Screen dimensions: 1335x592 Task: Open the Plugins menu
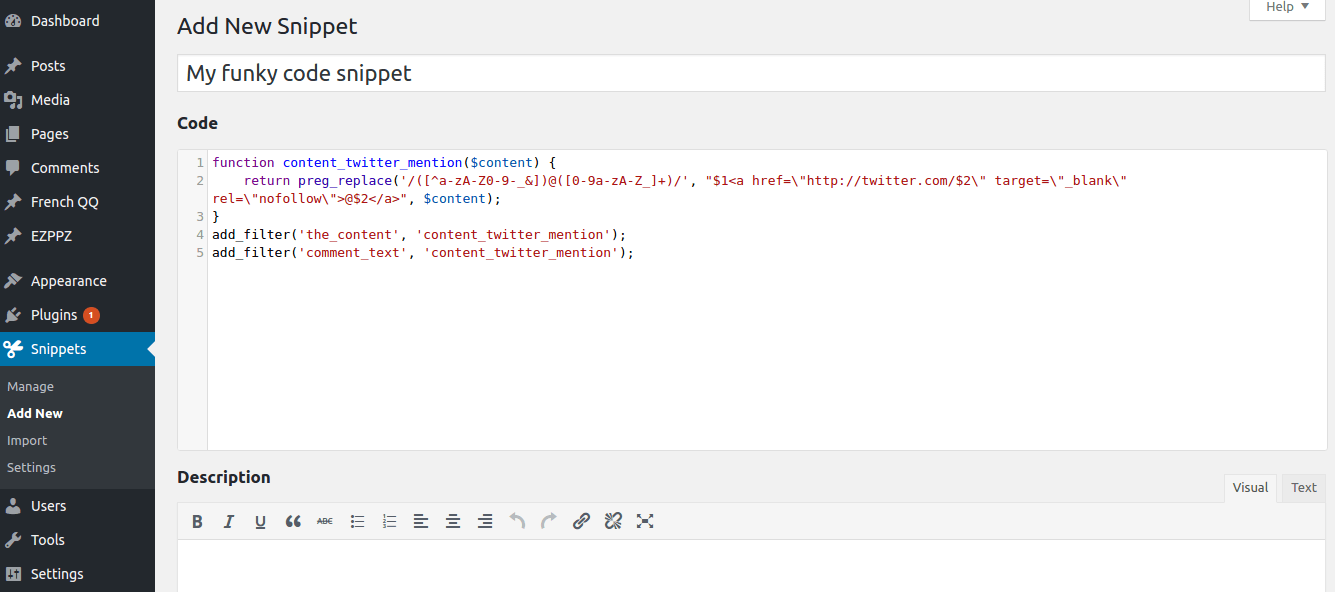54,315
